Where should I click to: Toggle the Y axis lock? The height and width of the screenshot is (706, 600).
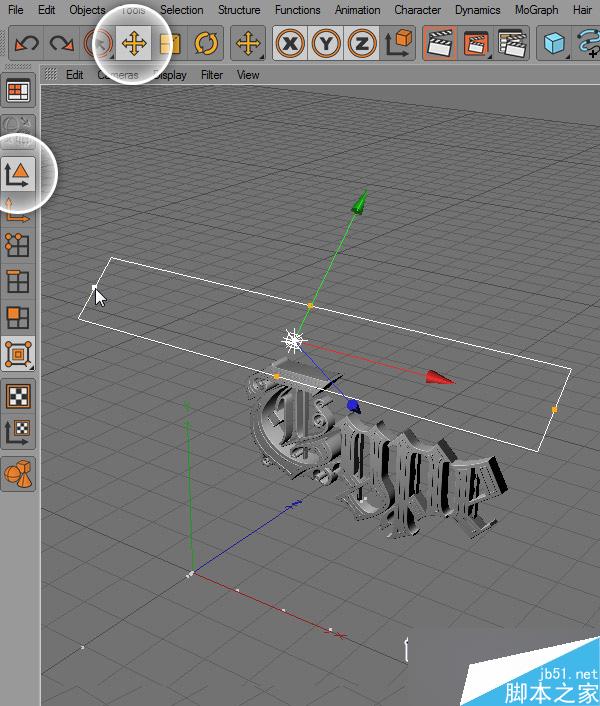[325, 43]
